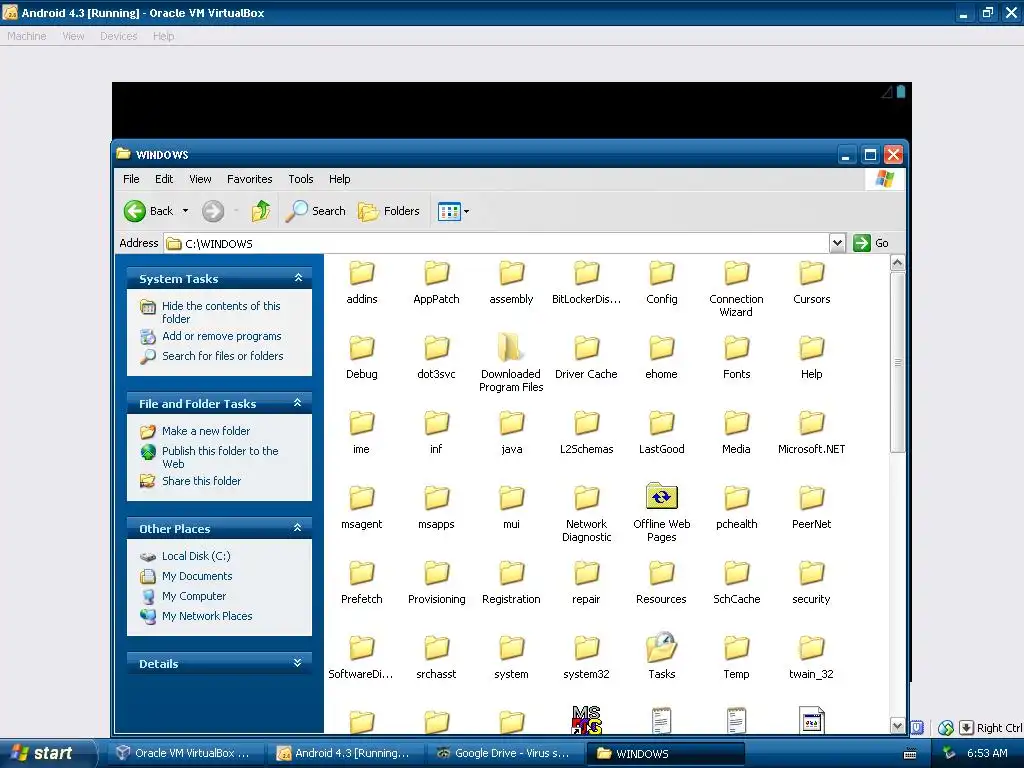The image size is (1024, 768).
Task: Select the Downloaded Program Files folder
Action: pos(511,364)
